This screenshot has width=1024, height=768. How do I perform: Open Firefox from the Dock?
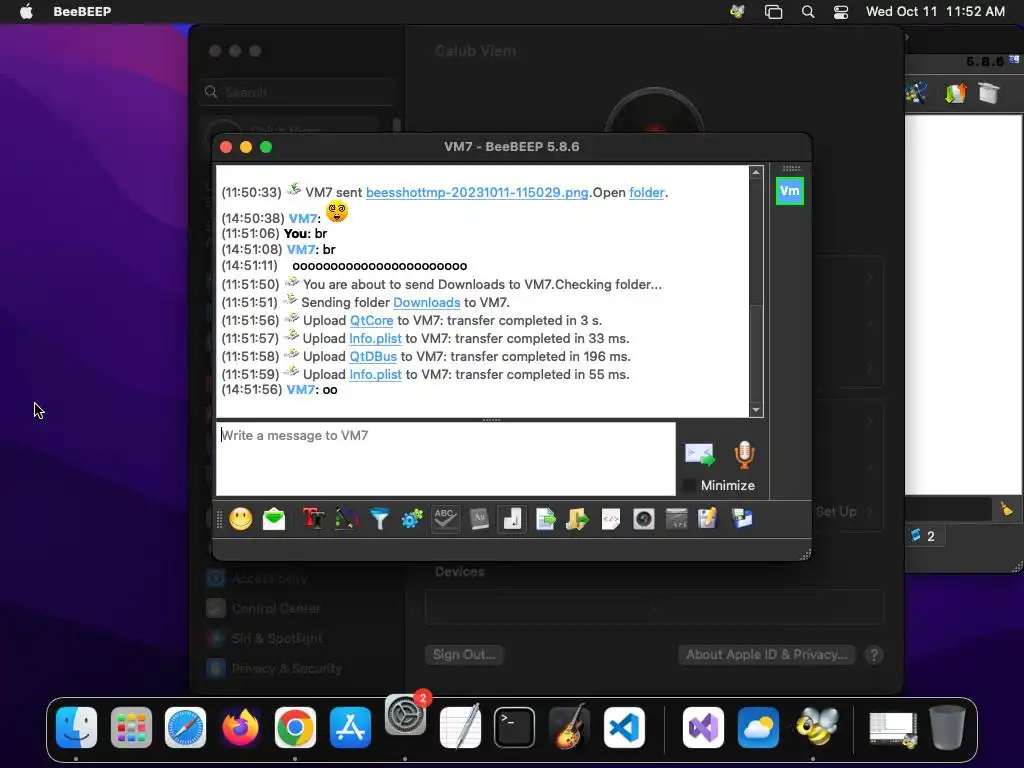click(x=240, y=727)
